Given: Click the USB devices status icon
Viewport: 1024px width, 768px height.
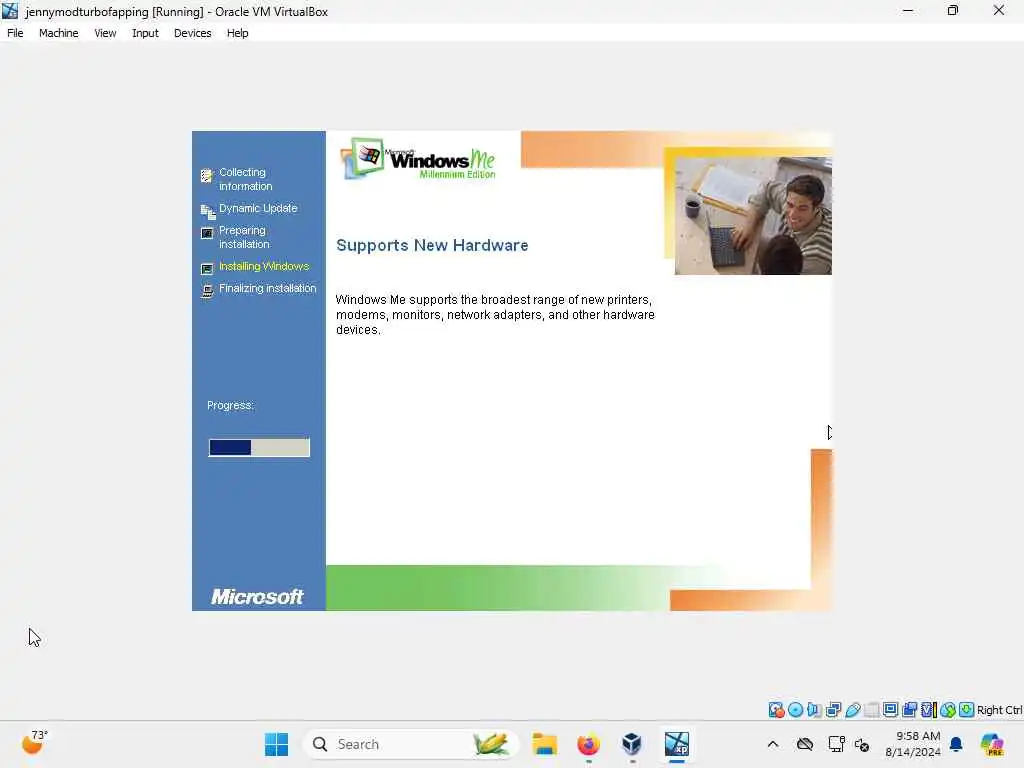Looking at the screenshot, I should point(852,710).
